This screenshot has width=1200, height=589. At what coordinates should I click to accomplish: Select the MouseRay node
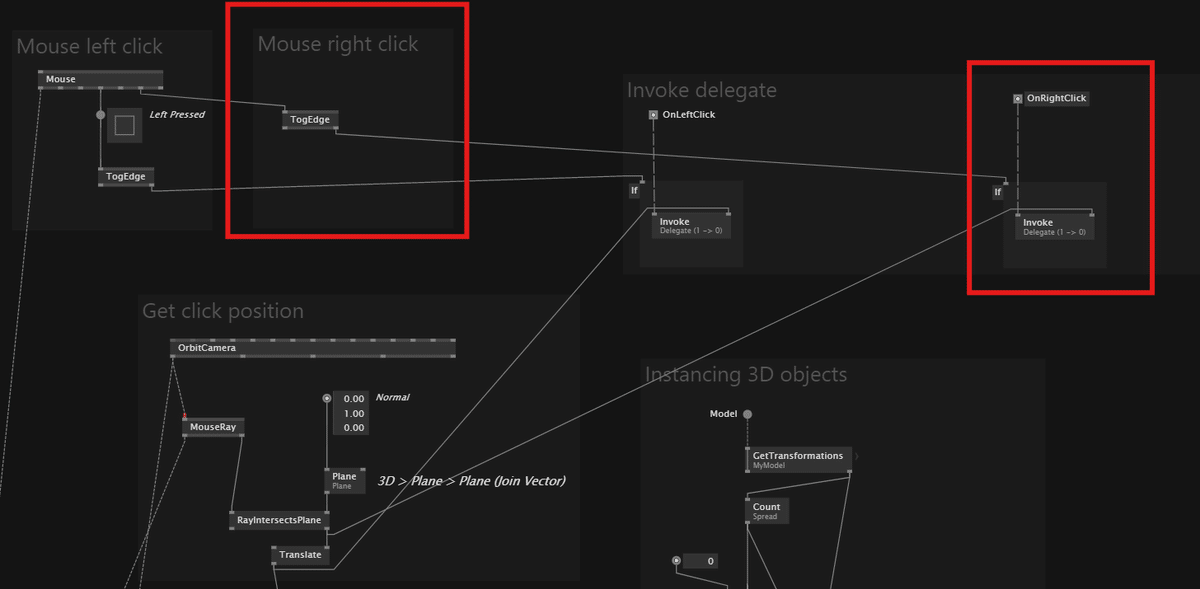pos(214,427)
